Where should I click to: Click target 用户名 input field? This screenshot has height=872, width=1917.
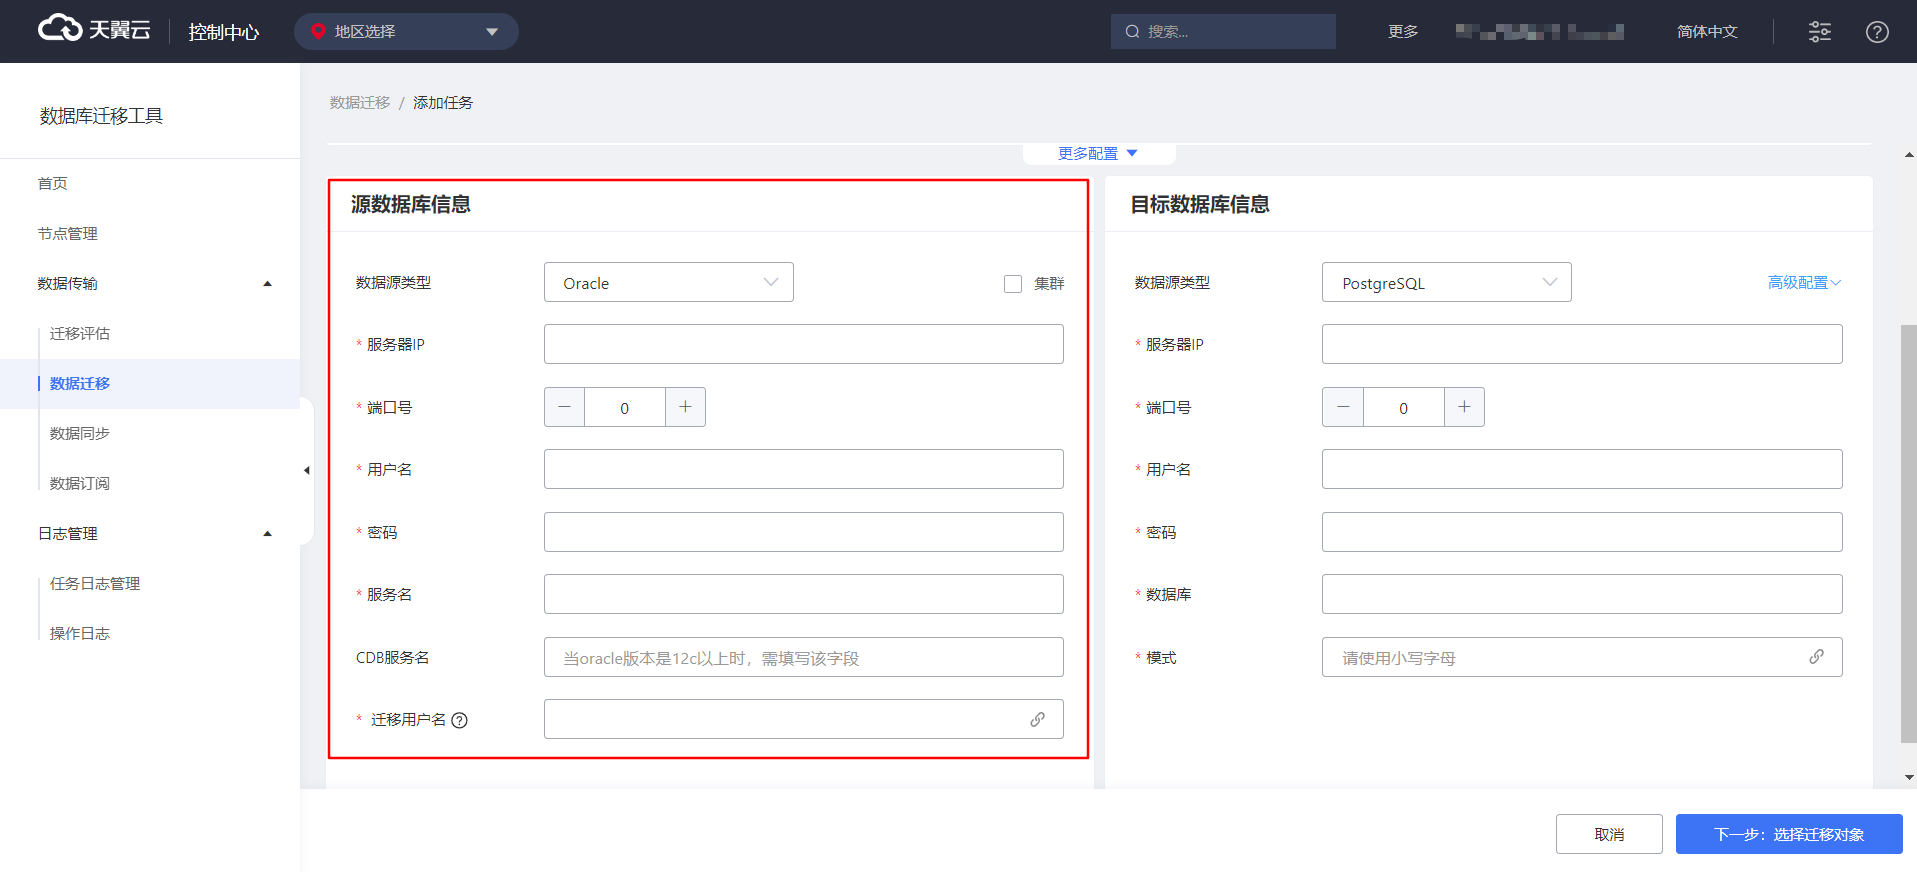point(1582,469)
